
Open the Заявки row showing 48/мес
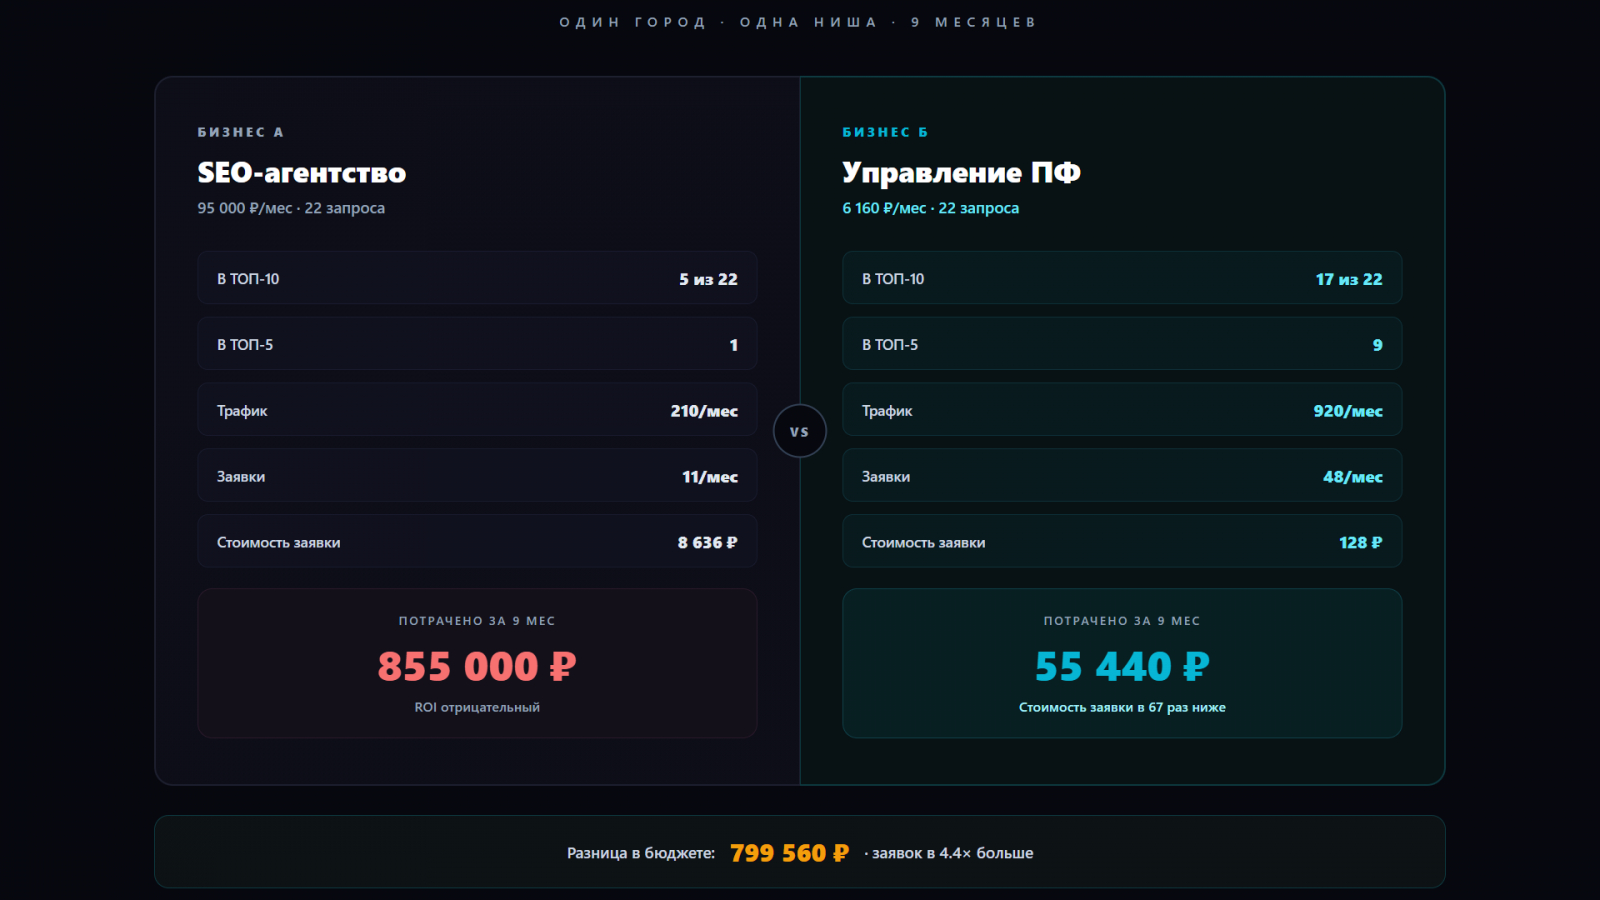click(x=1122, y=476)
